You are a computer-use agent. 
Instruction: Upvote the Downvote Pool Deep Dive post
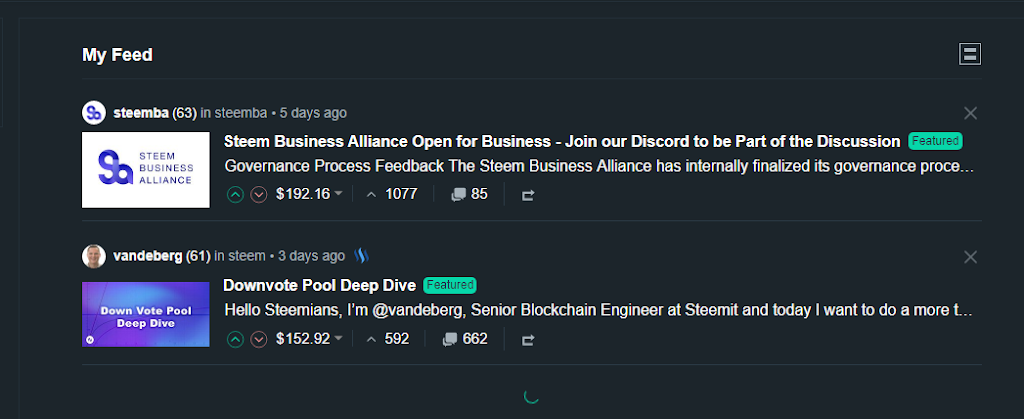coord(235,339)
